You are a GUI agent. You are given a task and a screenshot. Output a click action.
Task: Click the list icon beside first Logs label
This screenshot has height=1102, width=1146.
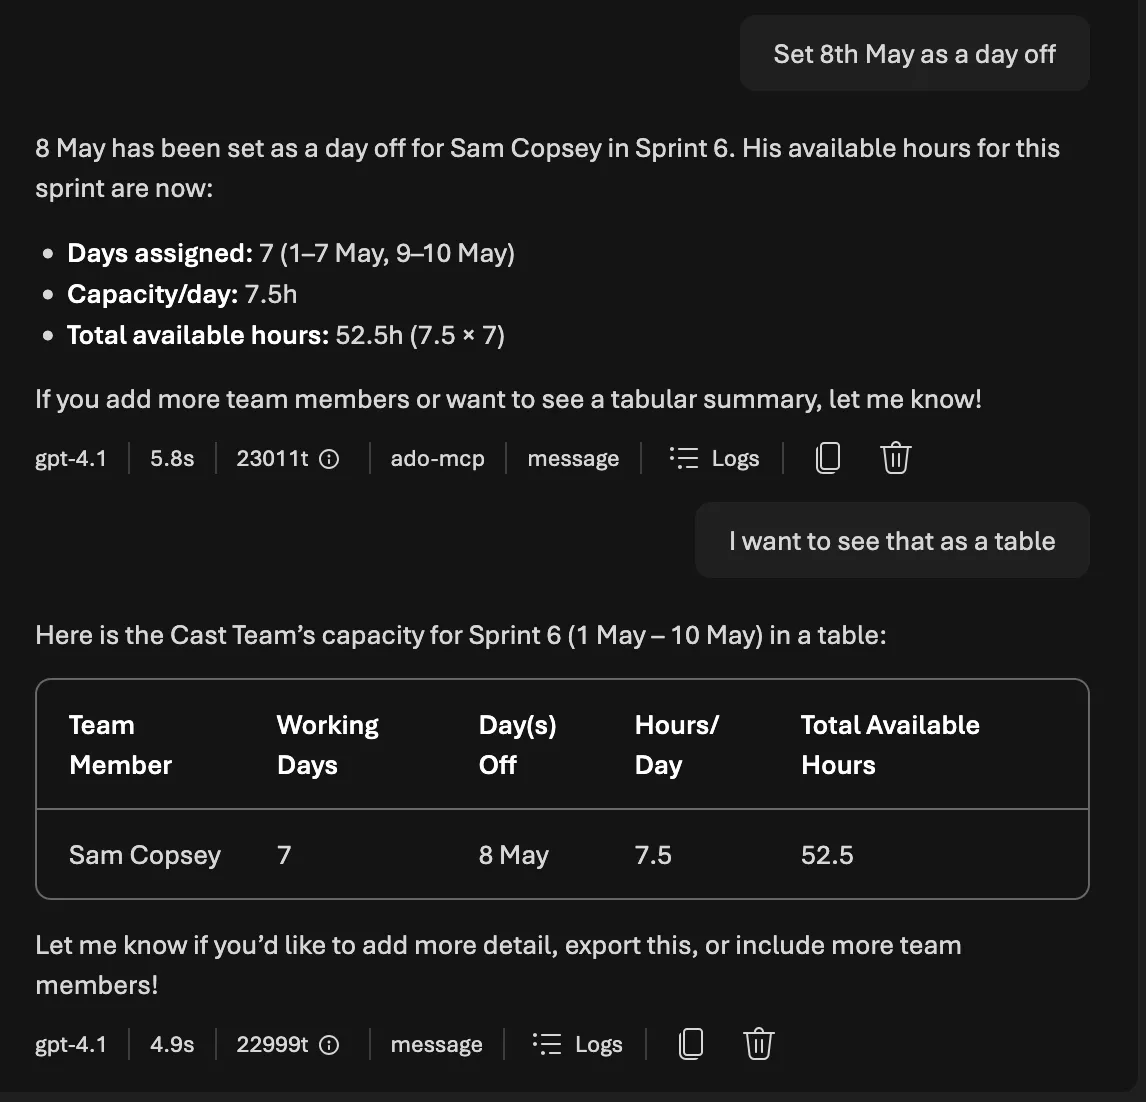[x=683, y=457]
